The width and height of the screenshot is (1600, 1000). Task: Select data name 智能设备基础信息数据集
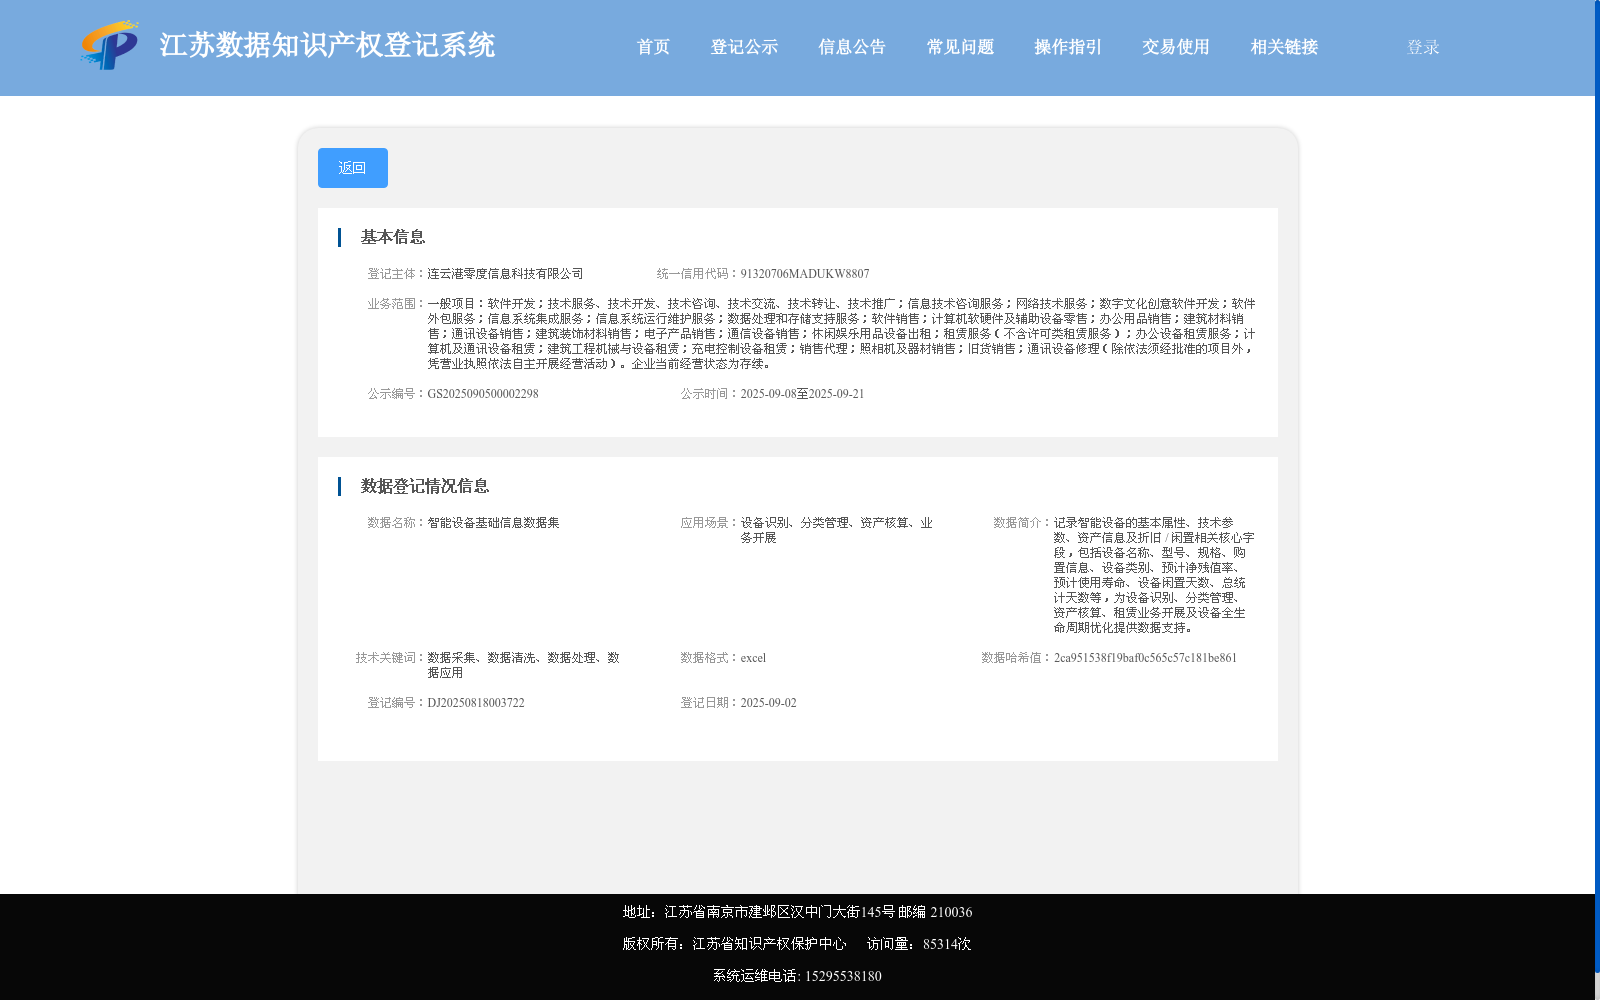click(x=493, y=523)
